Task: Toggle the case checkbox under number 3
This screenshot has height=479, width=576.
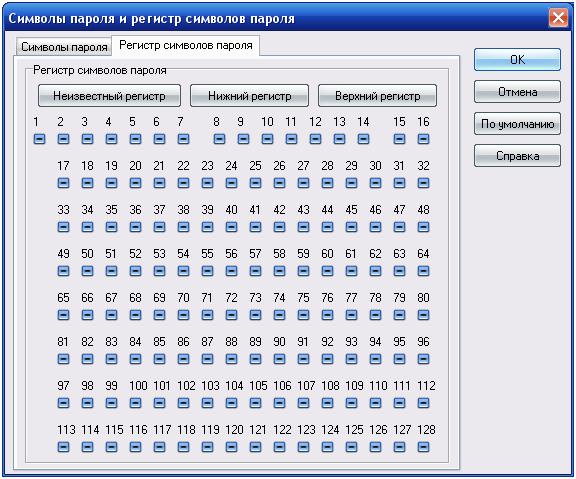Action: 87,139
